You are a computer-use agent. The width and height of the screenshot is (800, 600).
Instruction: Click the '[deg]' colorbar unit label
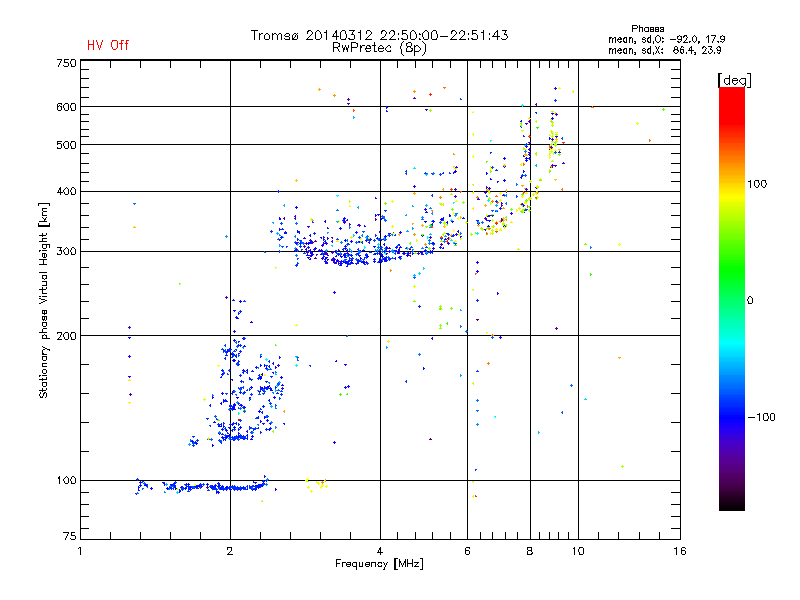[734, 80]
